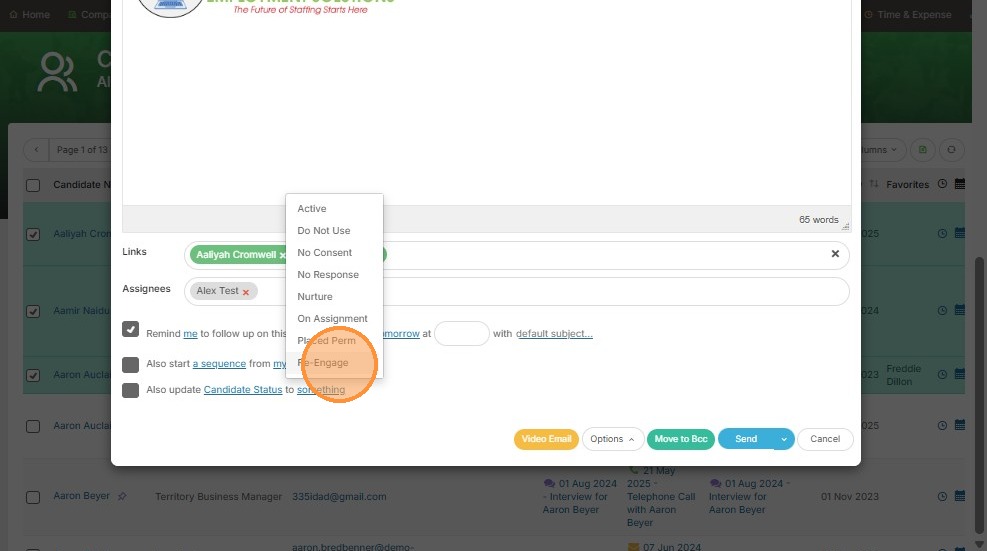The height and width of the screenshot is (551, 987).
Task: Click the Move to Bcc button
Action: click(x=680, y=439)
